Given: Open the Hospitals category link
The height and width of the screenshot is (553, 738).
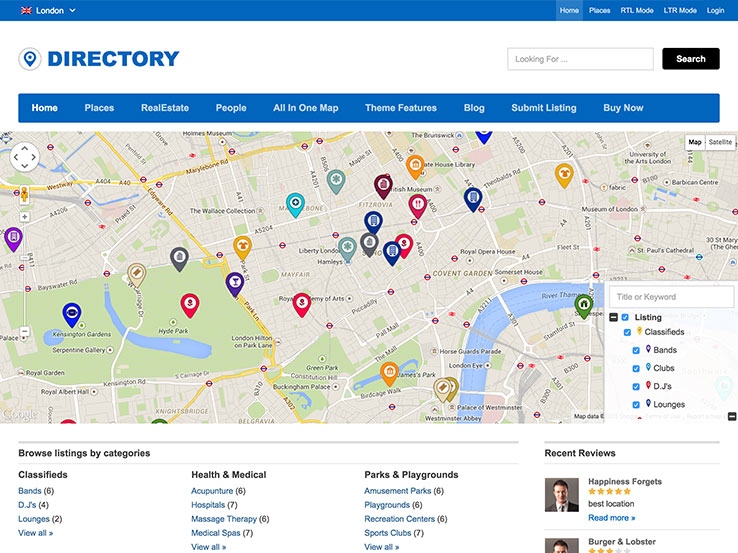Looking at the screenshot, I should tap(208, 505).
